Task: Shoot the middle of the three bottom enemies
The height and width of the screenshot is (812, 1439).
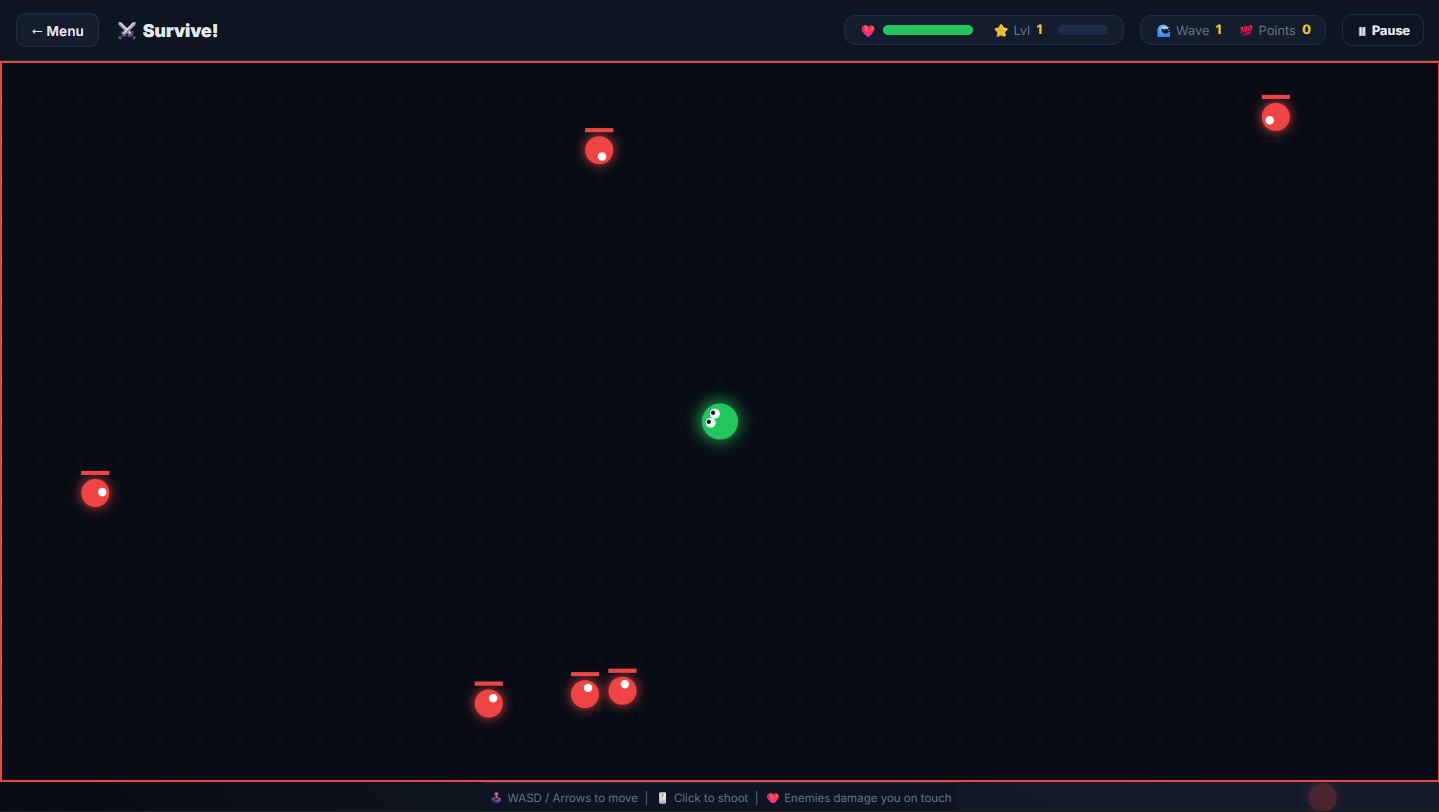Action: tap(585, 694)
